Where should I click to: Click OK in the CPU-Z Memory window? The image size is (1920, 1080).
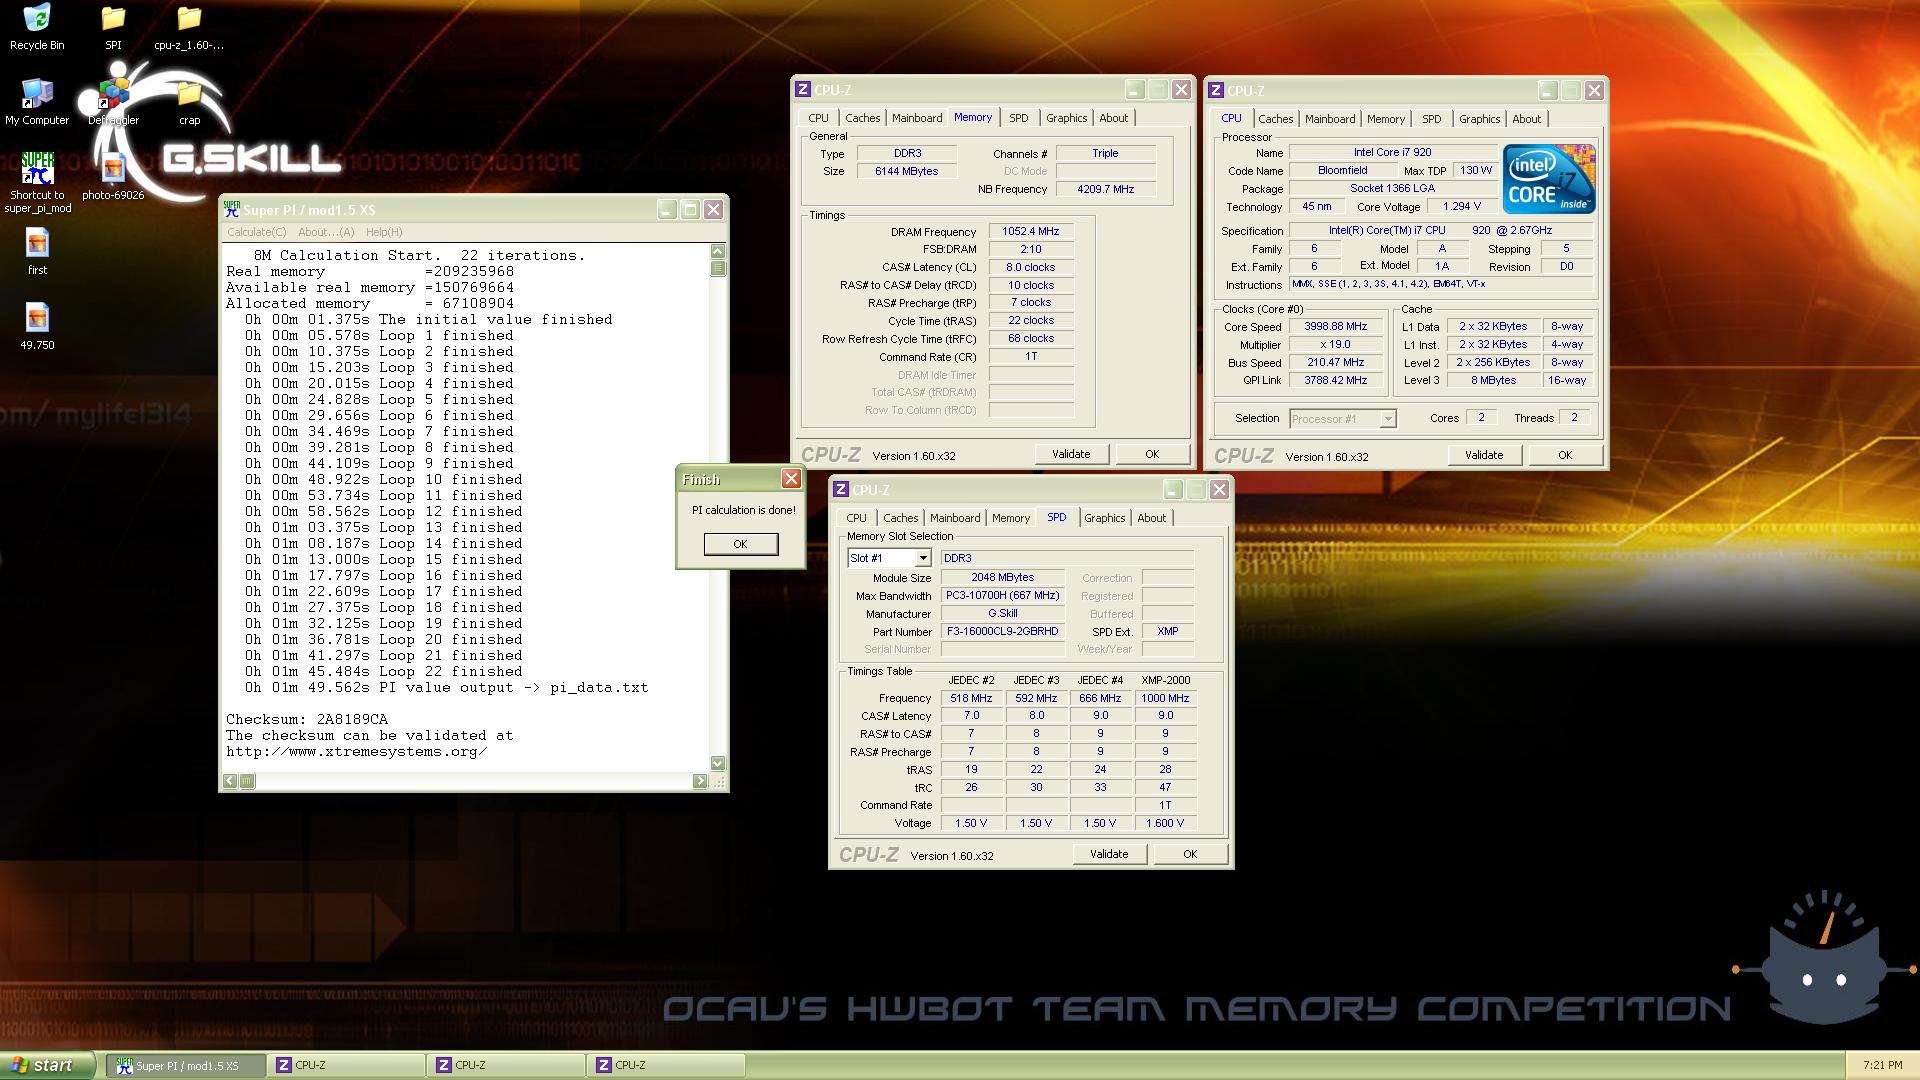point(1152,454)
